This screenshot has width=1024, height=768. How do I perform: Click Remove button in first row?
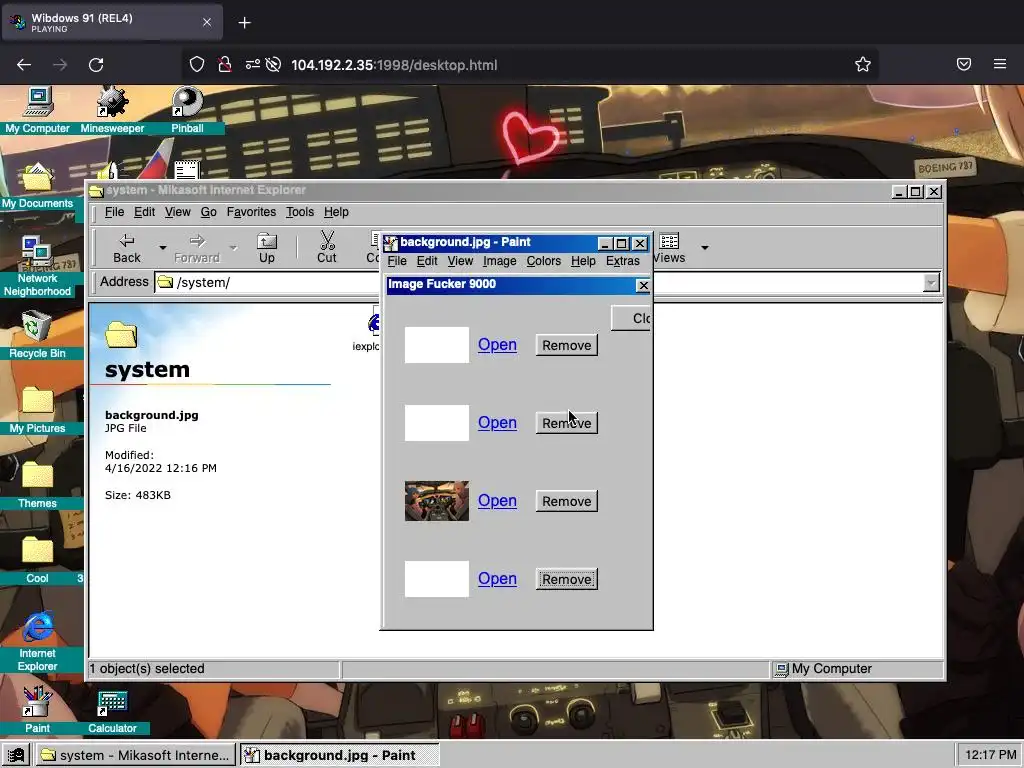coord(566,345)
